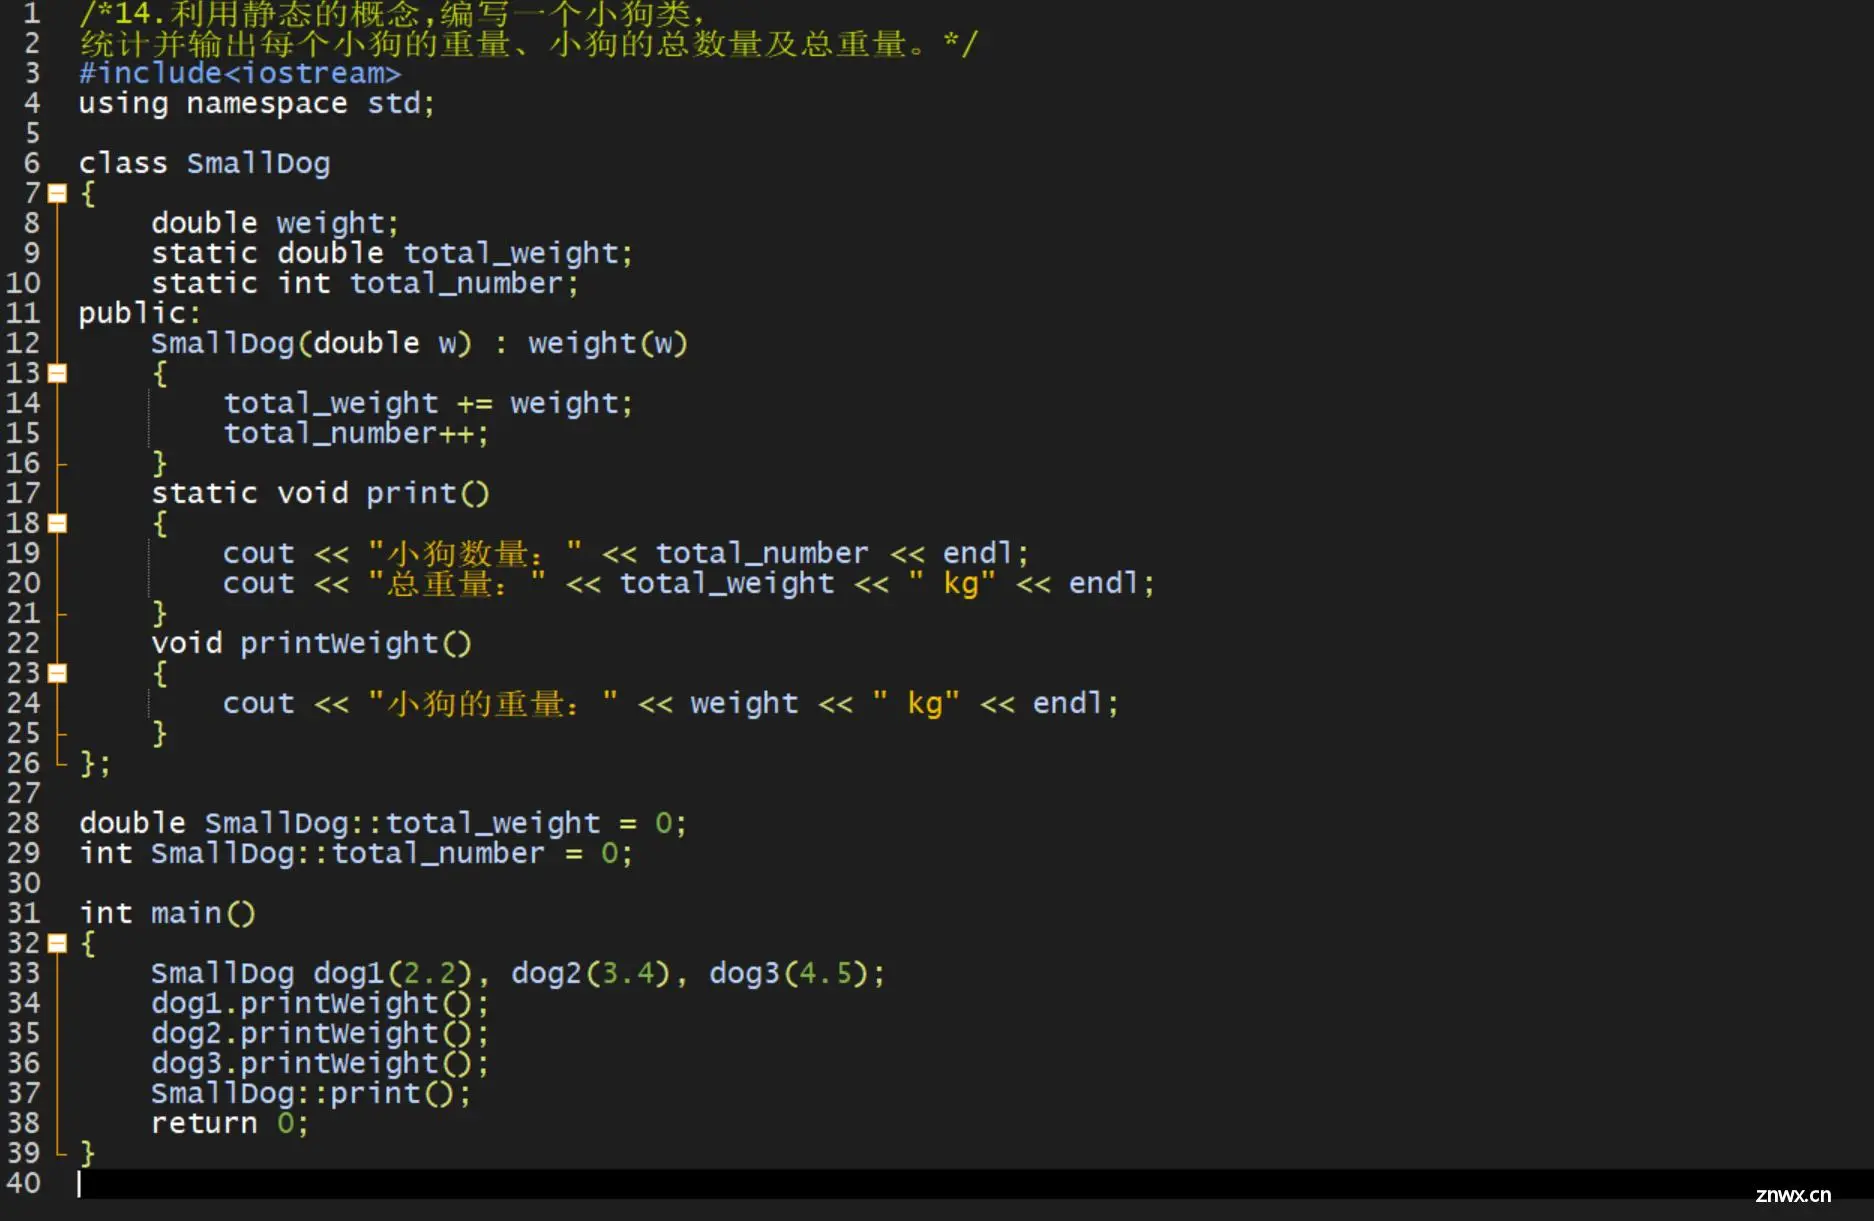Click the 'using namespace std;' line
The height and width of the screenshot is (1221, 1874).
click(x=257, y=103)
